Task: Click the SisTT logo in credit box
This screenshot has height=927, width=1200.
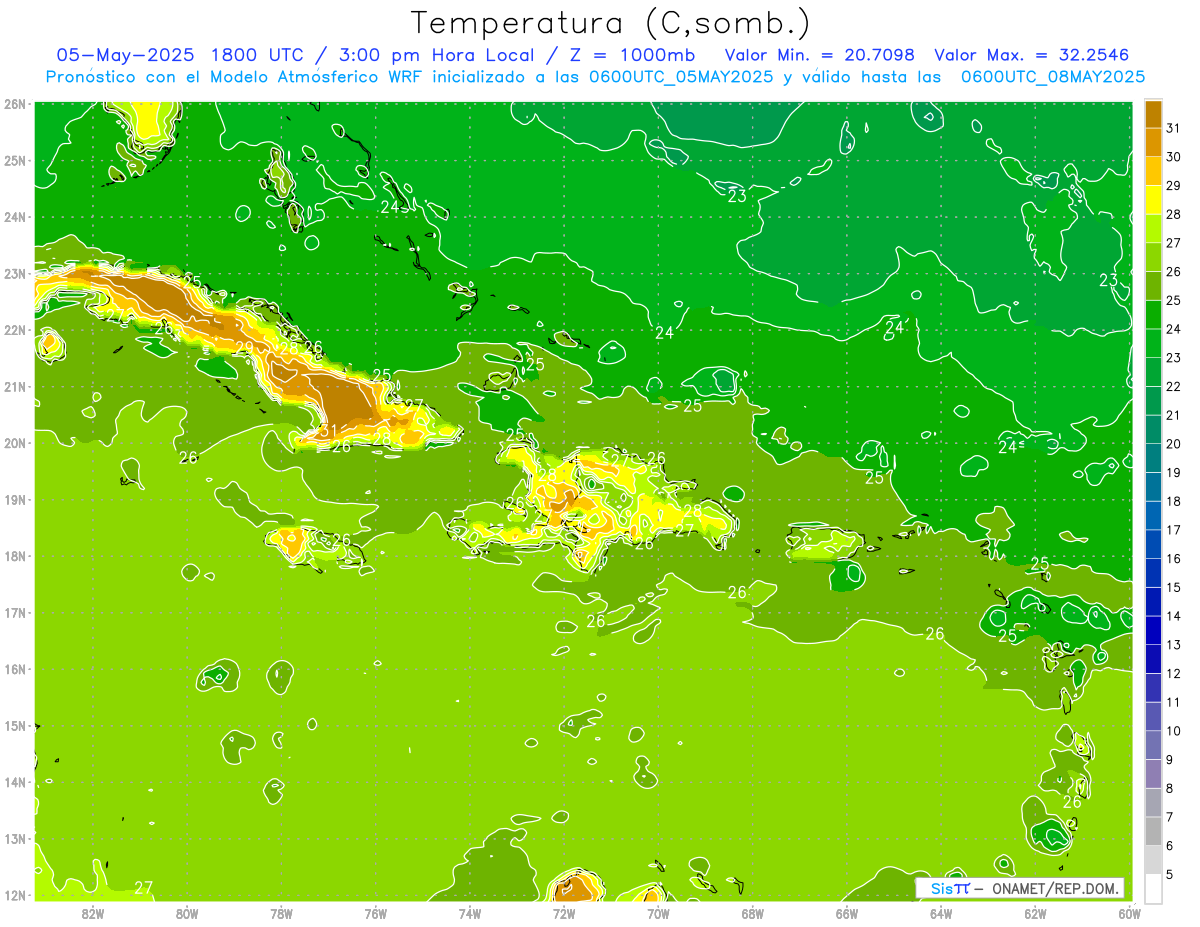Action: tap(949, 888)
